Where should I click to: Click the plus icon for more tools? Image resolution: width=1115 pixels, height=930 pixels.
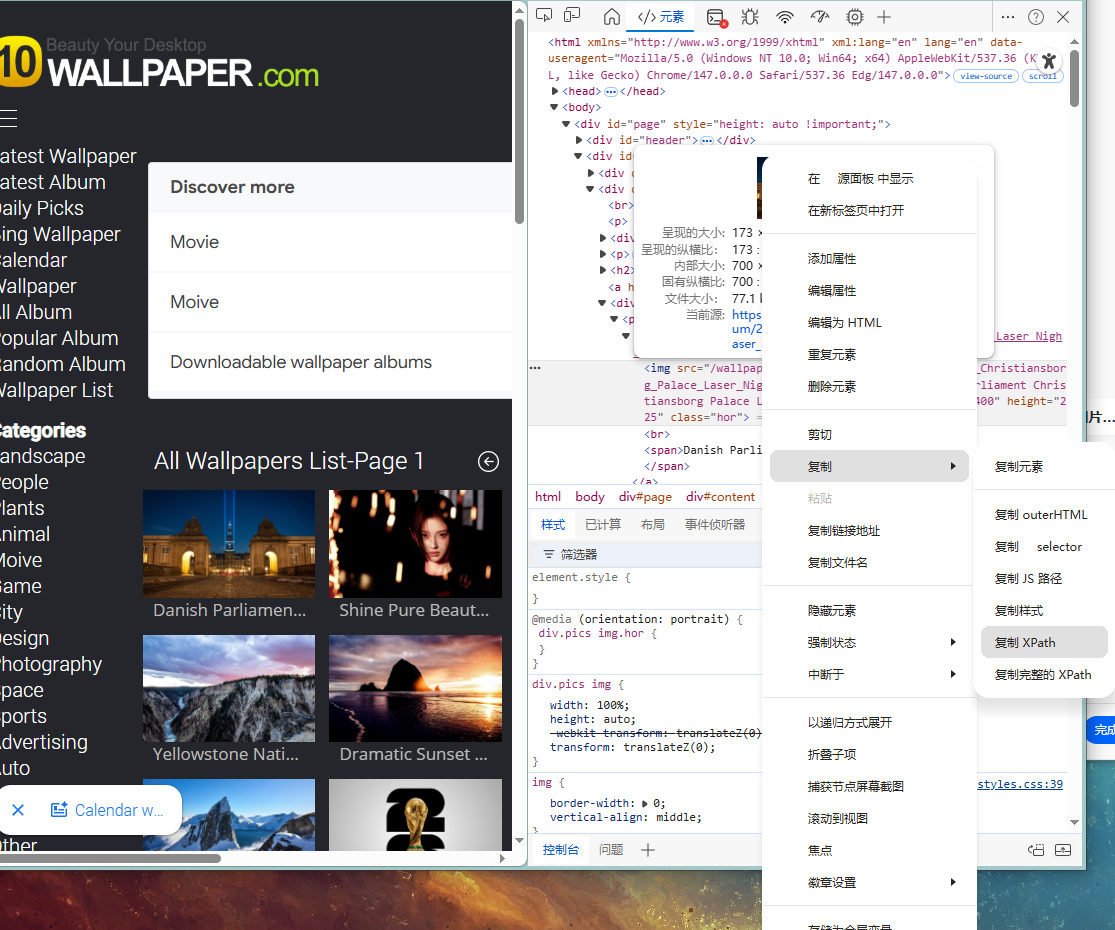click(x=883, y=16)
